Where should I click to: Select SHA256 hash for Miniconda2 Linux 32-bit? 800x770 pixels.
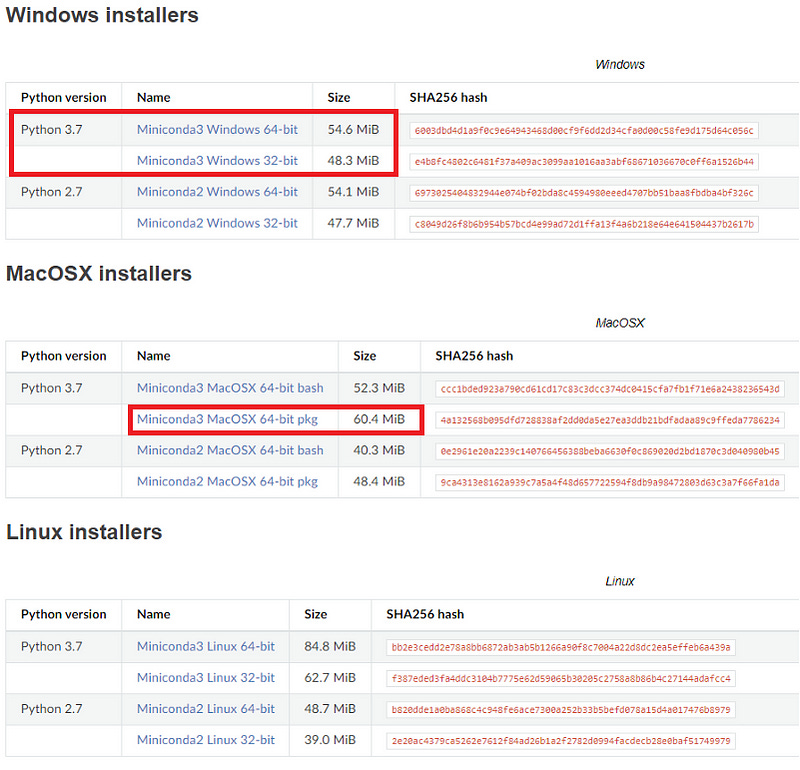click(x=561, y=741)
